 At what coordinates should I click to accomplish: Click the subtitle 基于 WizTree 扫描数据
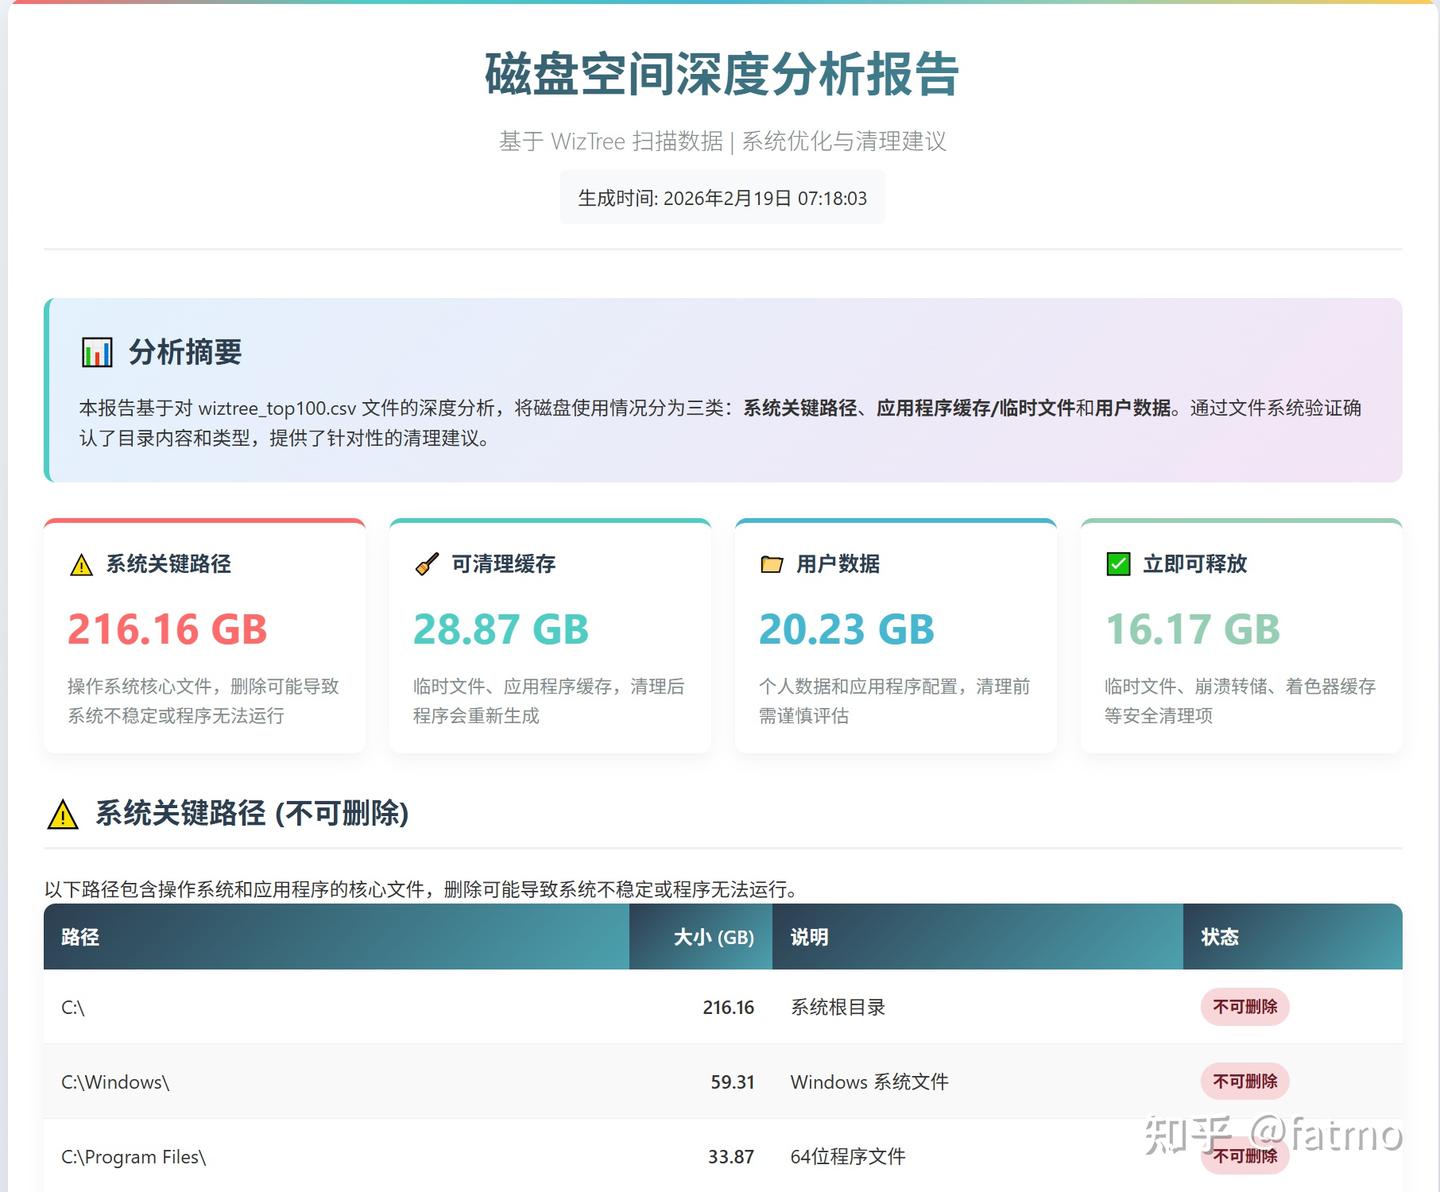[x=611, y=141]
